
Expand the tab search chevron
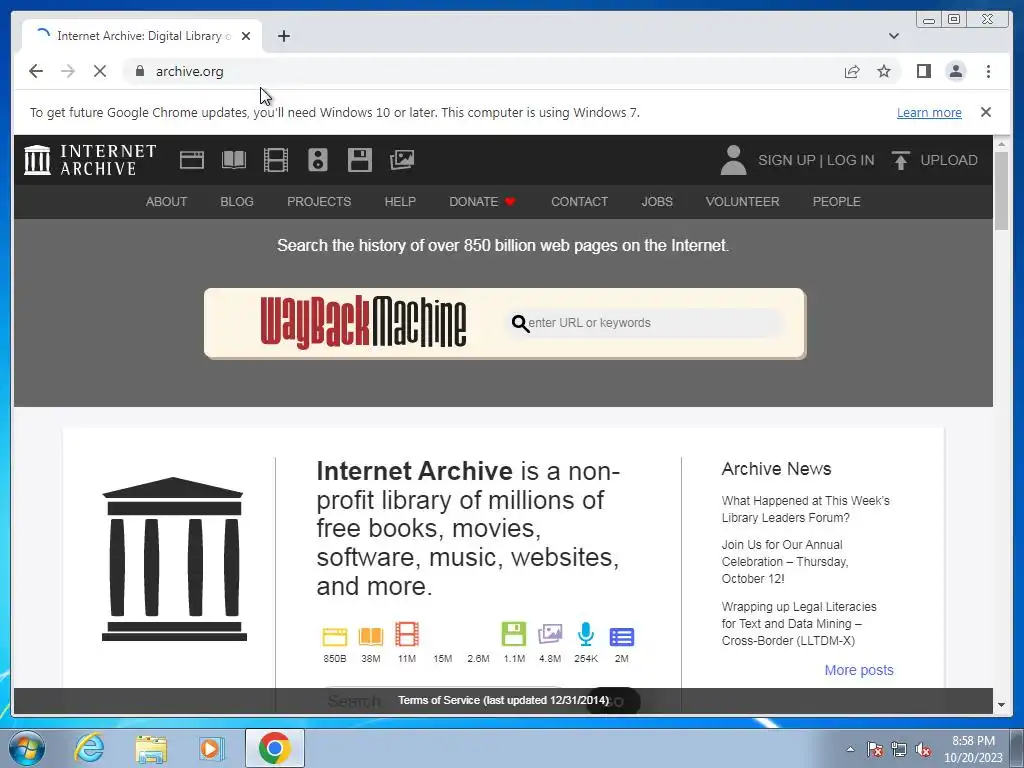[x=894, y=36]
